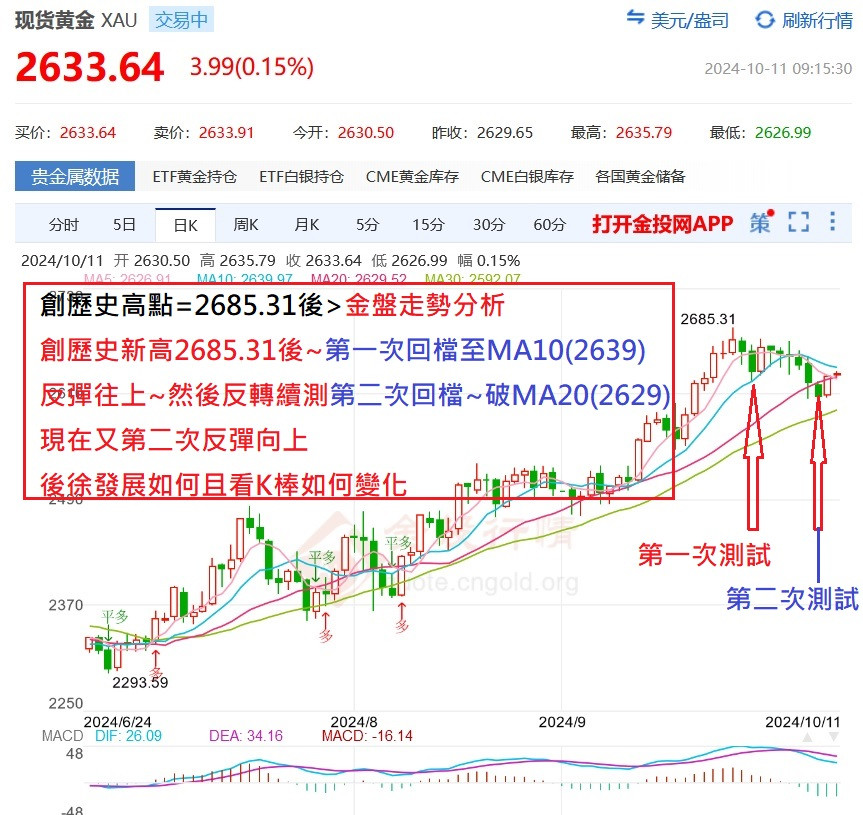
Task: Click current price 2633.64 in large red
Action: point(90,67)
